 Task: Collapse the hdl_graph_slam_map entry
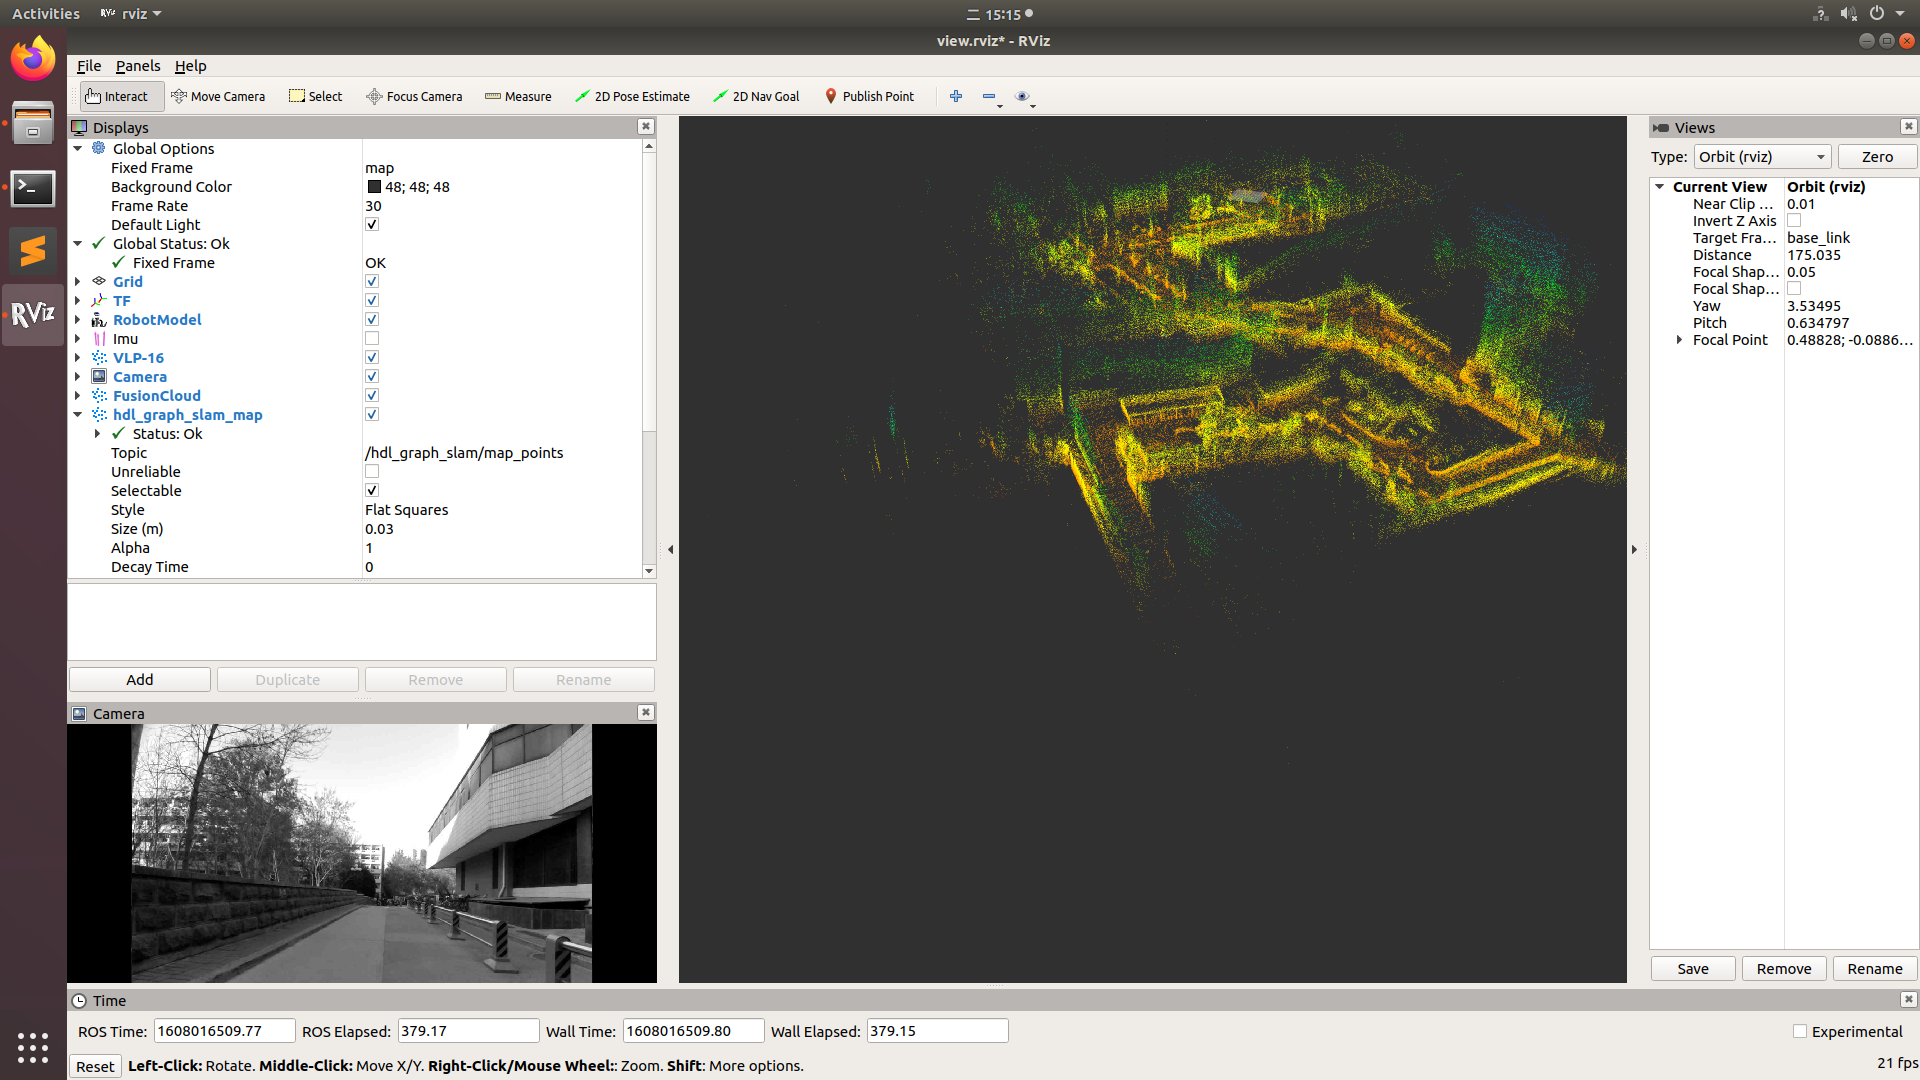[78, 414]
